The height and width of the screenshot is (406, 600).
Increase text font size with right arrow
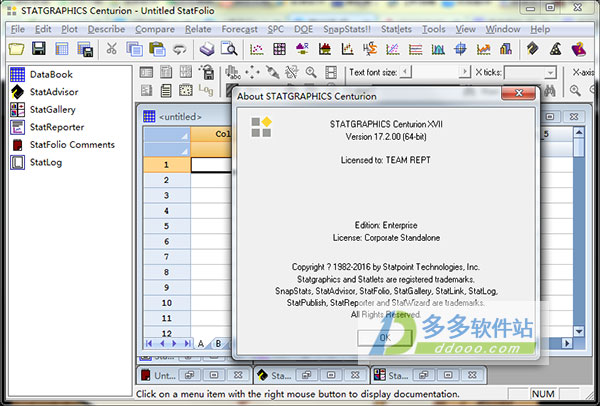465,72
